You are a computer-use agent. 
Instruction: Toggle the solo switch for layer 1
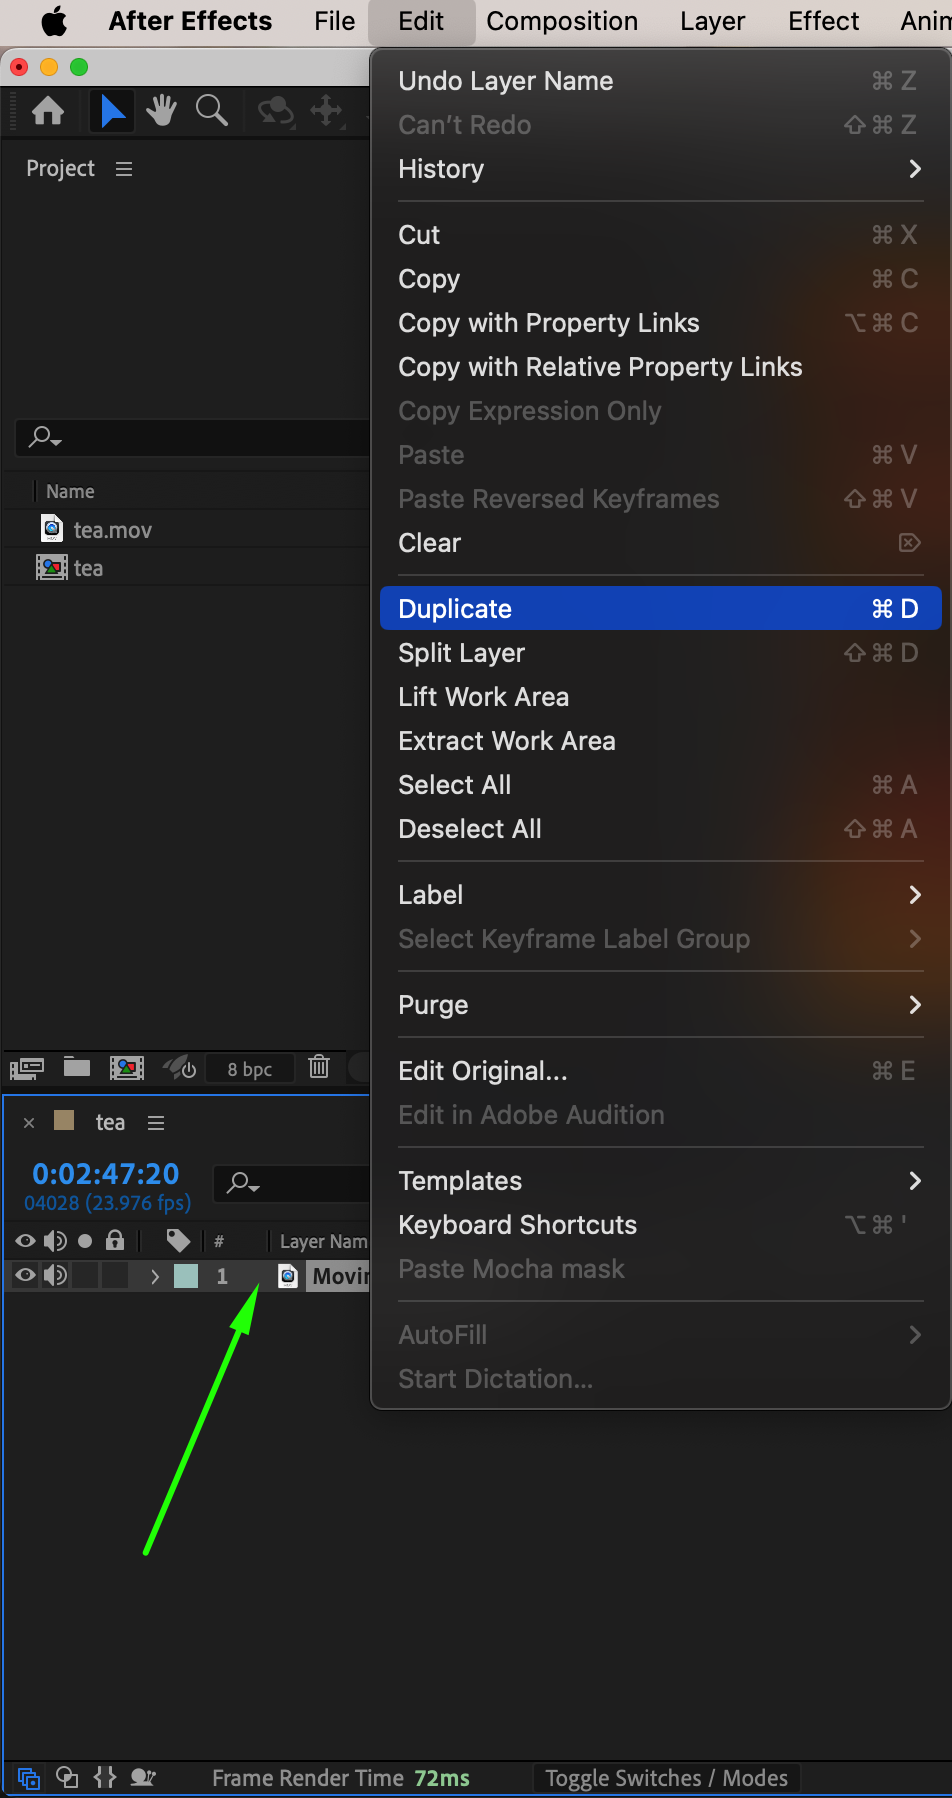pos(85,1275)
